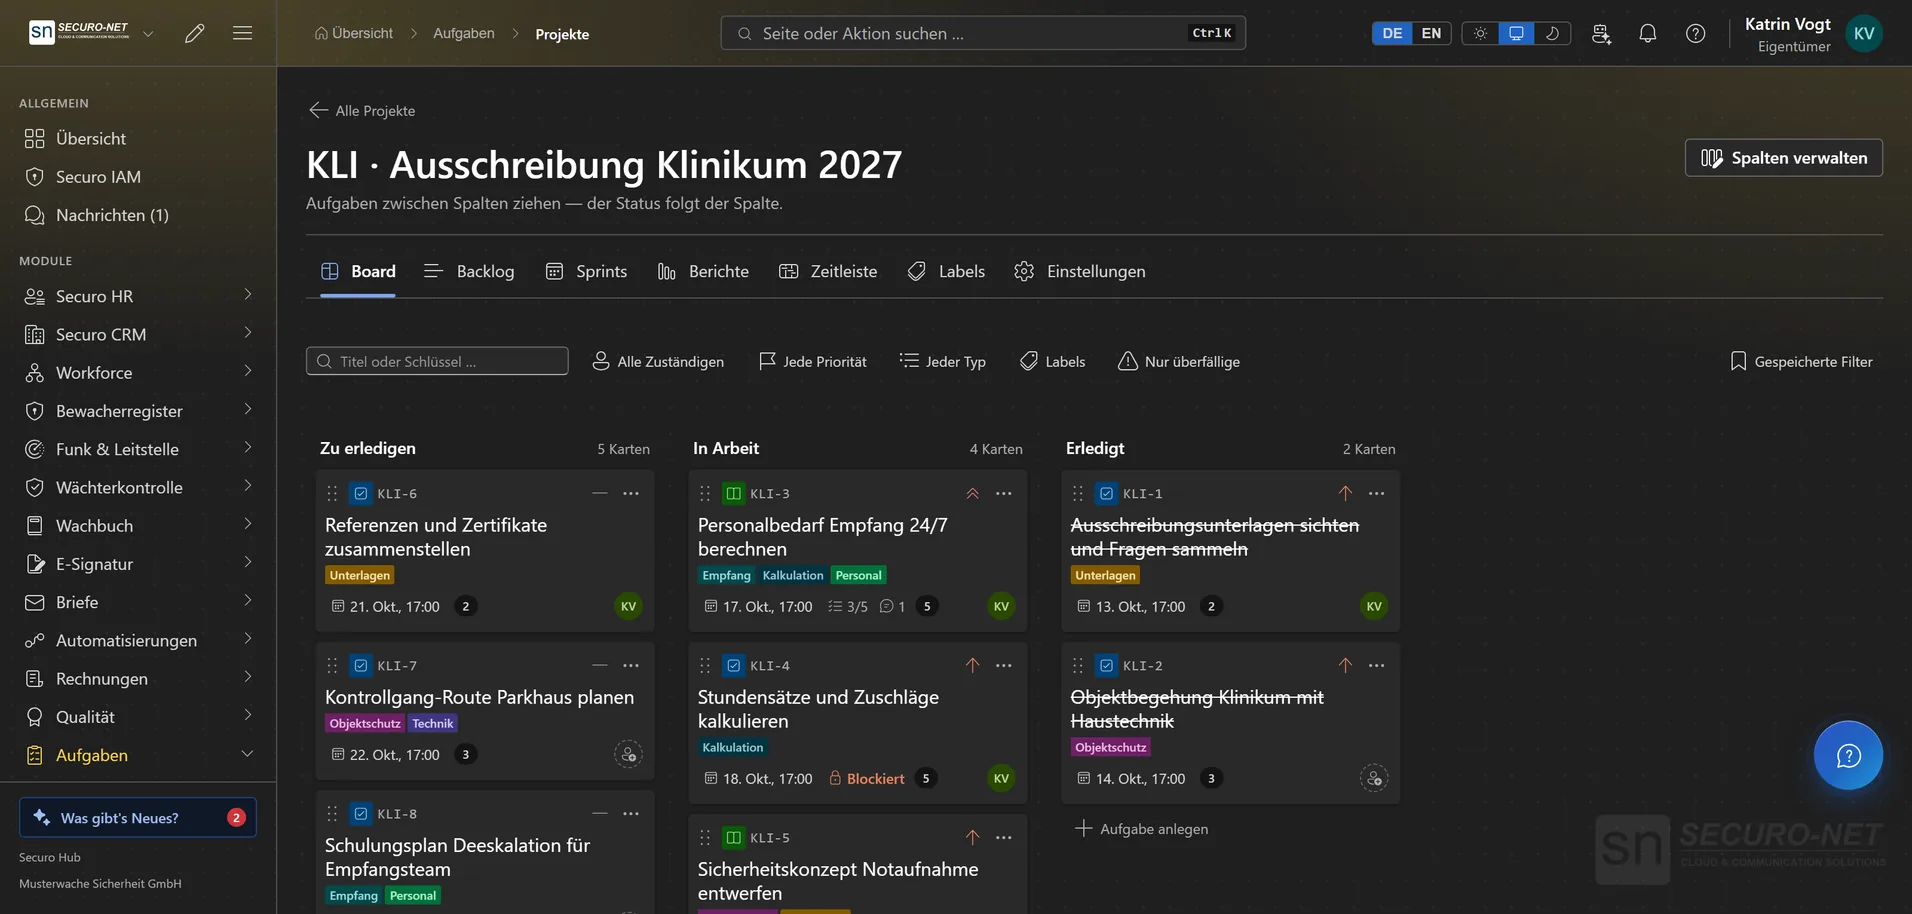Image resolution: width=1912 pixels, height=914 pixels.
Task: Toggle the sidebar hamburger menu icon
Action: point(242,33)
